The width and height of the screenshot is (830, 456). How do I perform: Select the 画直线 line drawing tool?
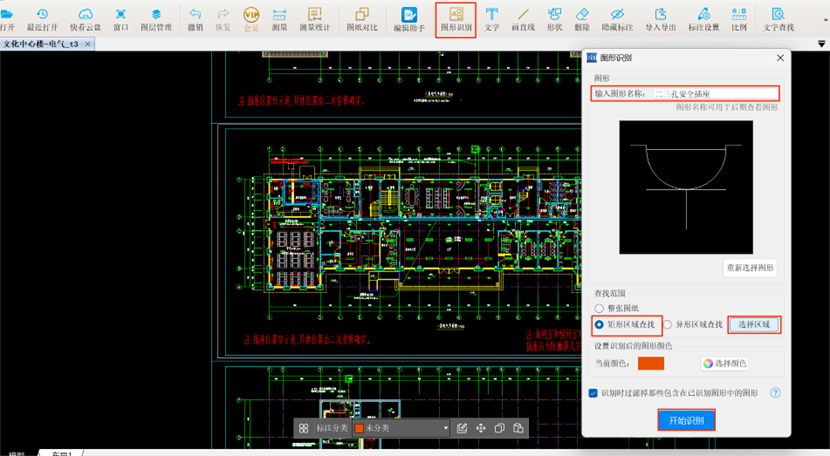click(522, 18)
